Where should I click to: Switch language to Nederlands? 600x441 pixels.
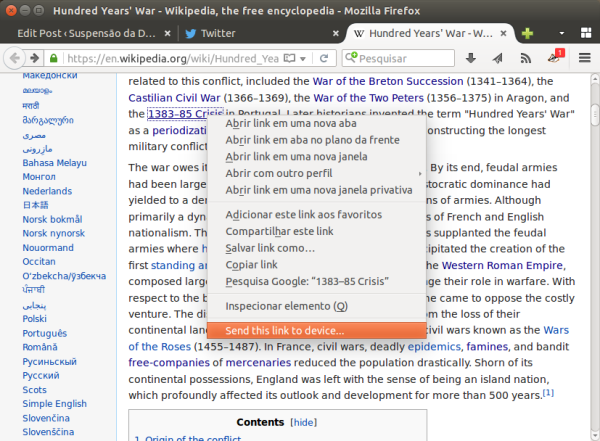coord(47,191)
